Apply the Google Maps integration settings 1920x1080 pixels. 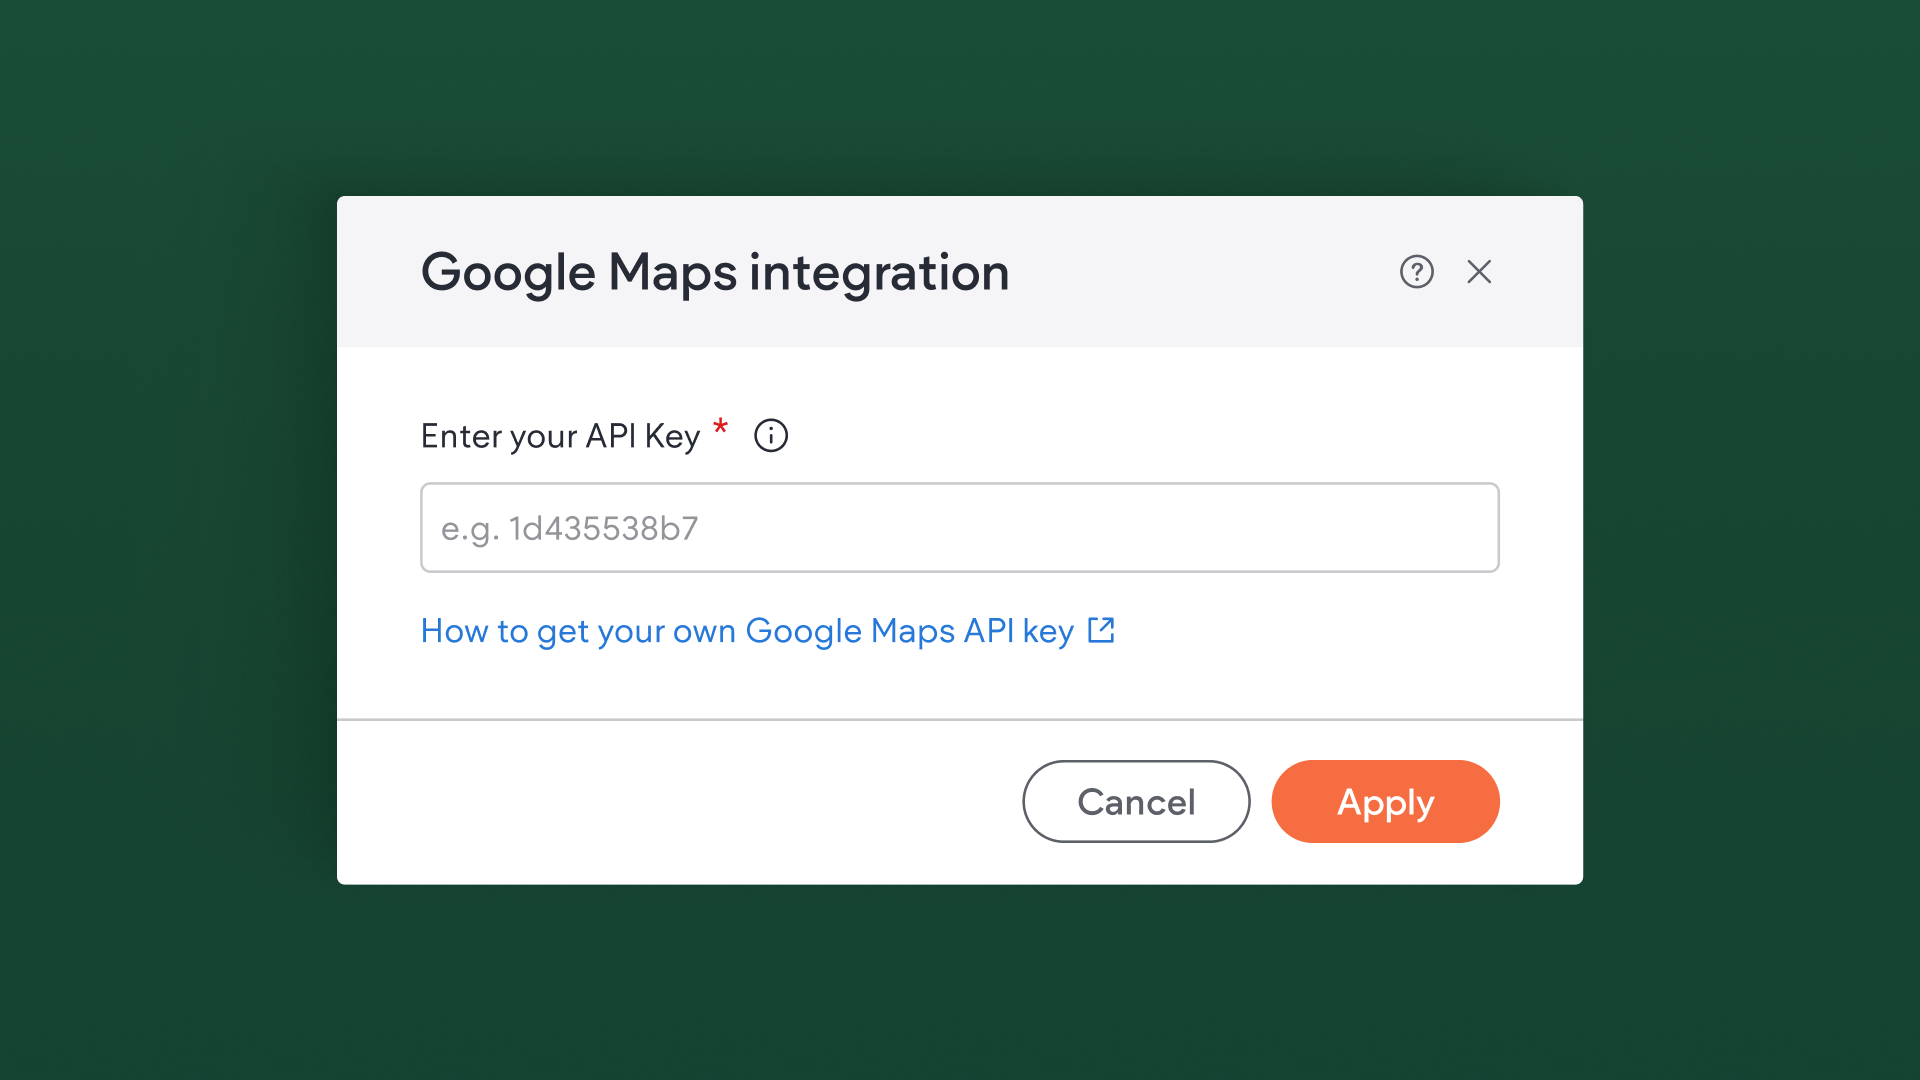(x=1385, y=801)
